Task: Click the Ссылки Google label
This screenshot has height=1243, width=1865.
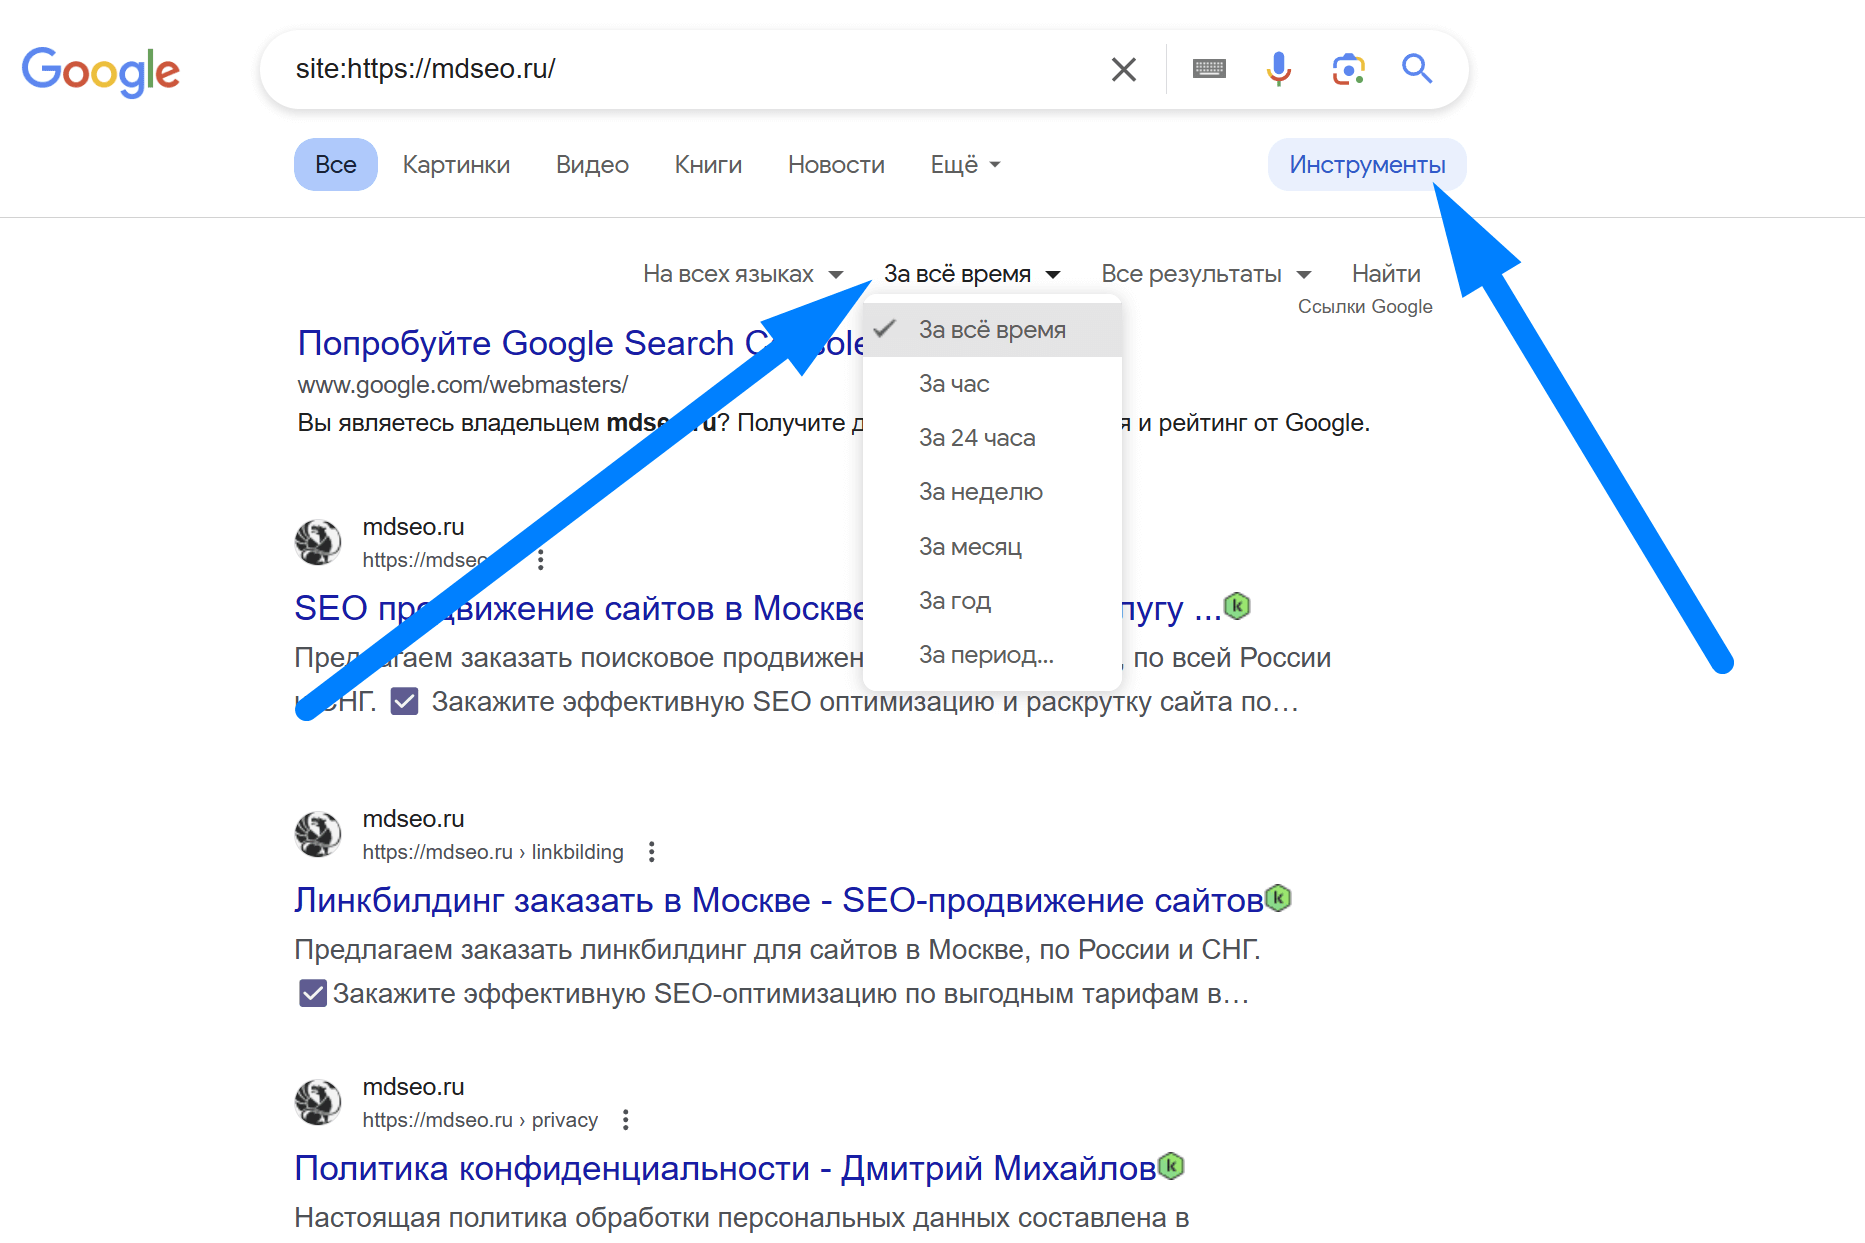Action: [1365, 307]
